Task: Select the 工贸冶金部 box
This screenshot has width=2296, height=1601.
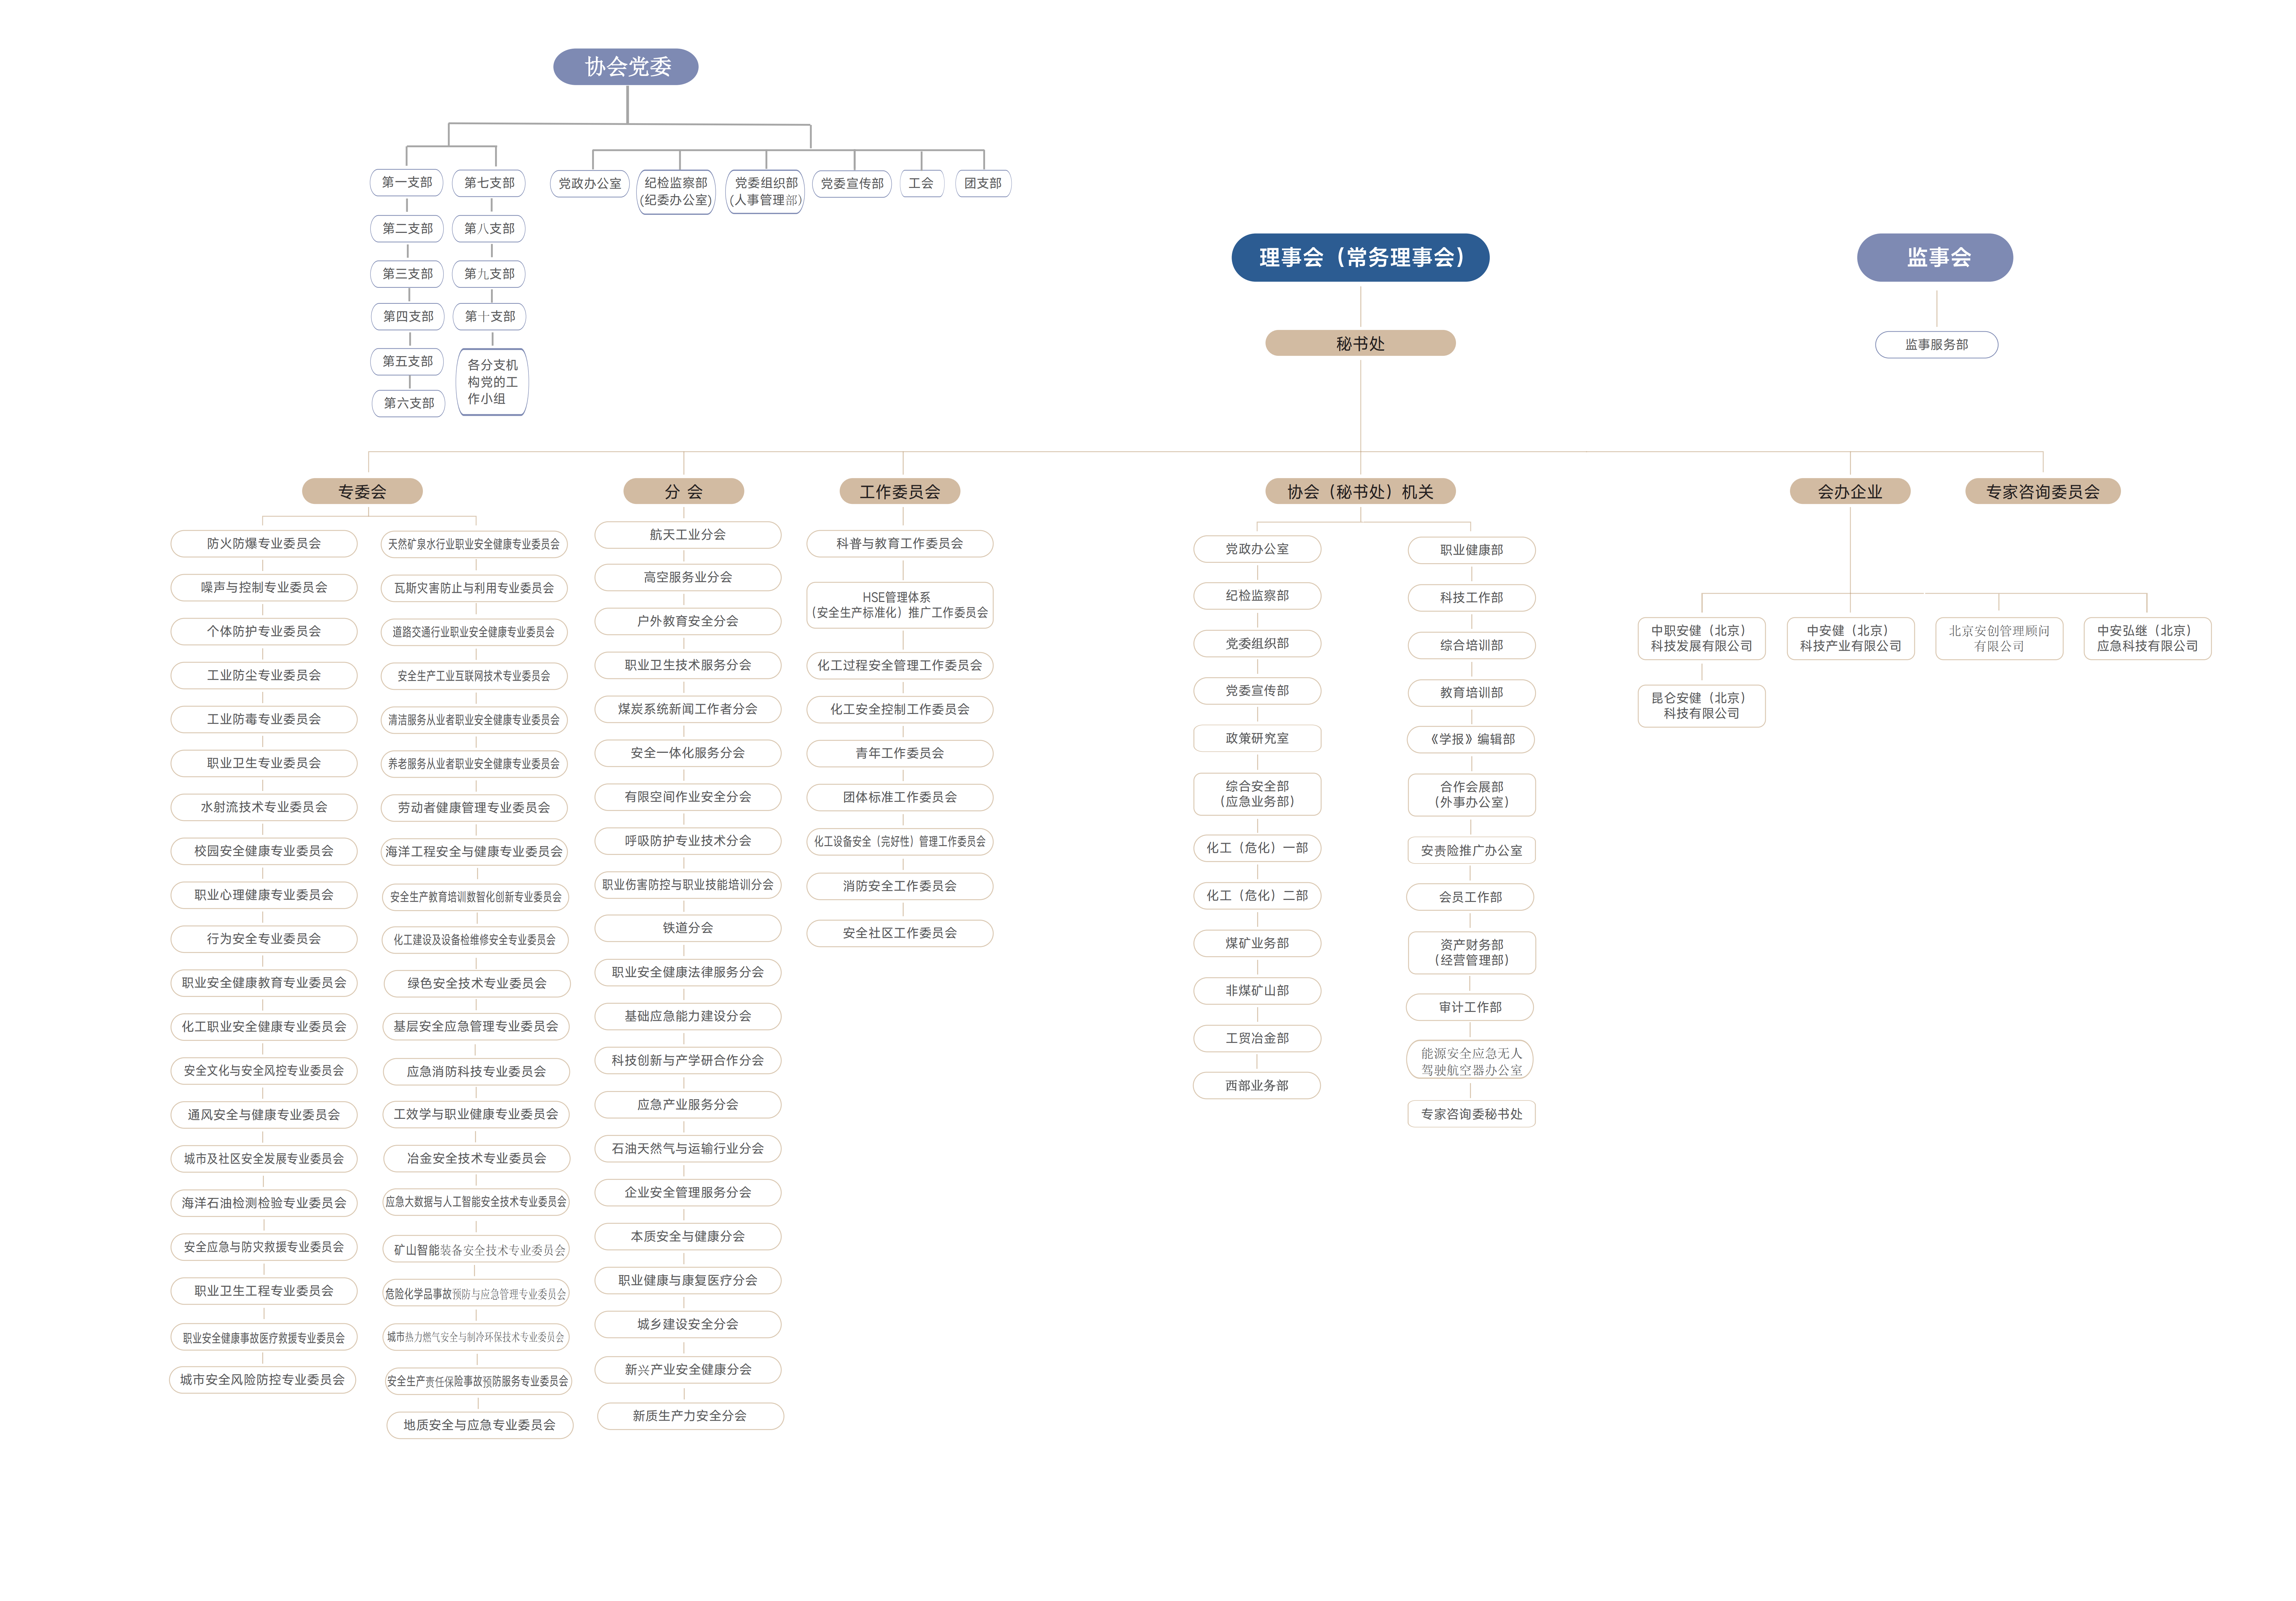Action: pos(1257,1038)
